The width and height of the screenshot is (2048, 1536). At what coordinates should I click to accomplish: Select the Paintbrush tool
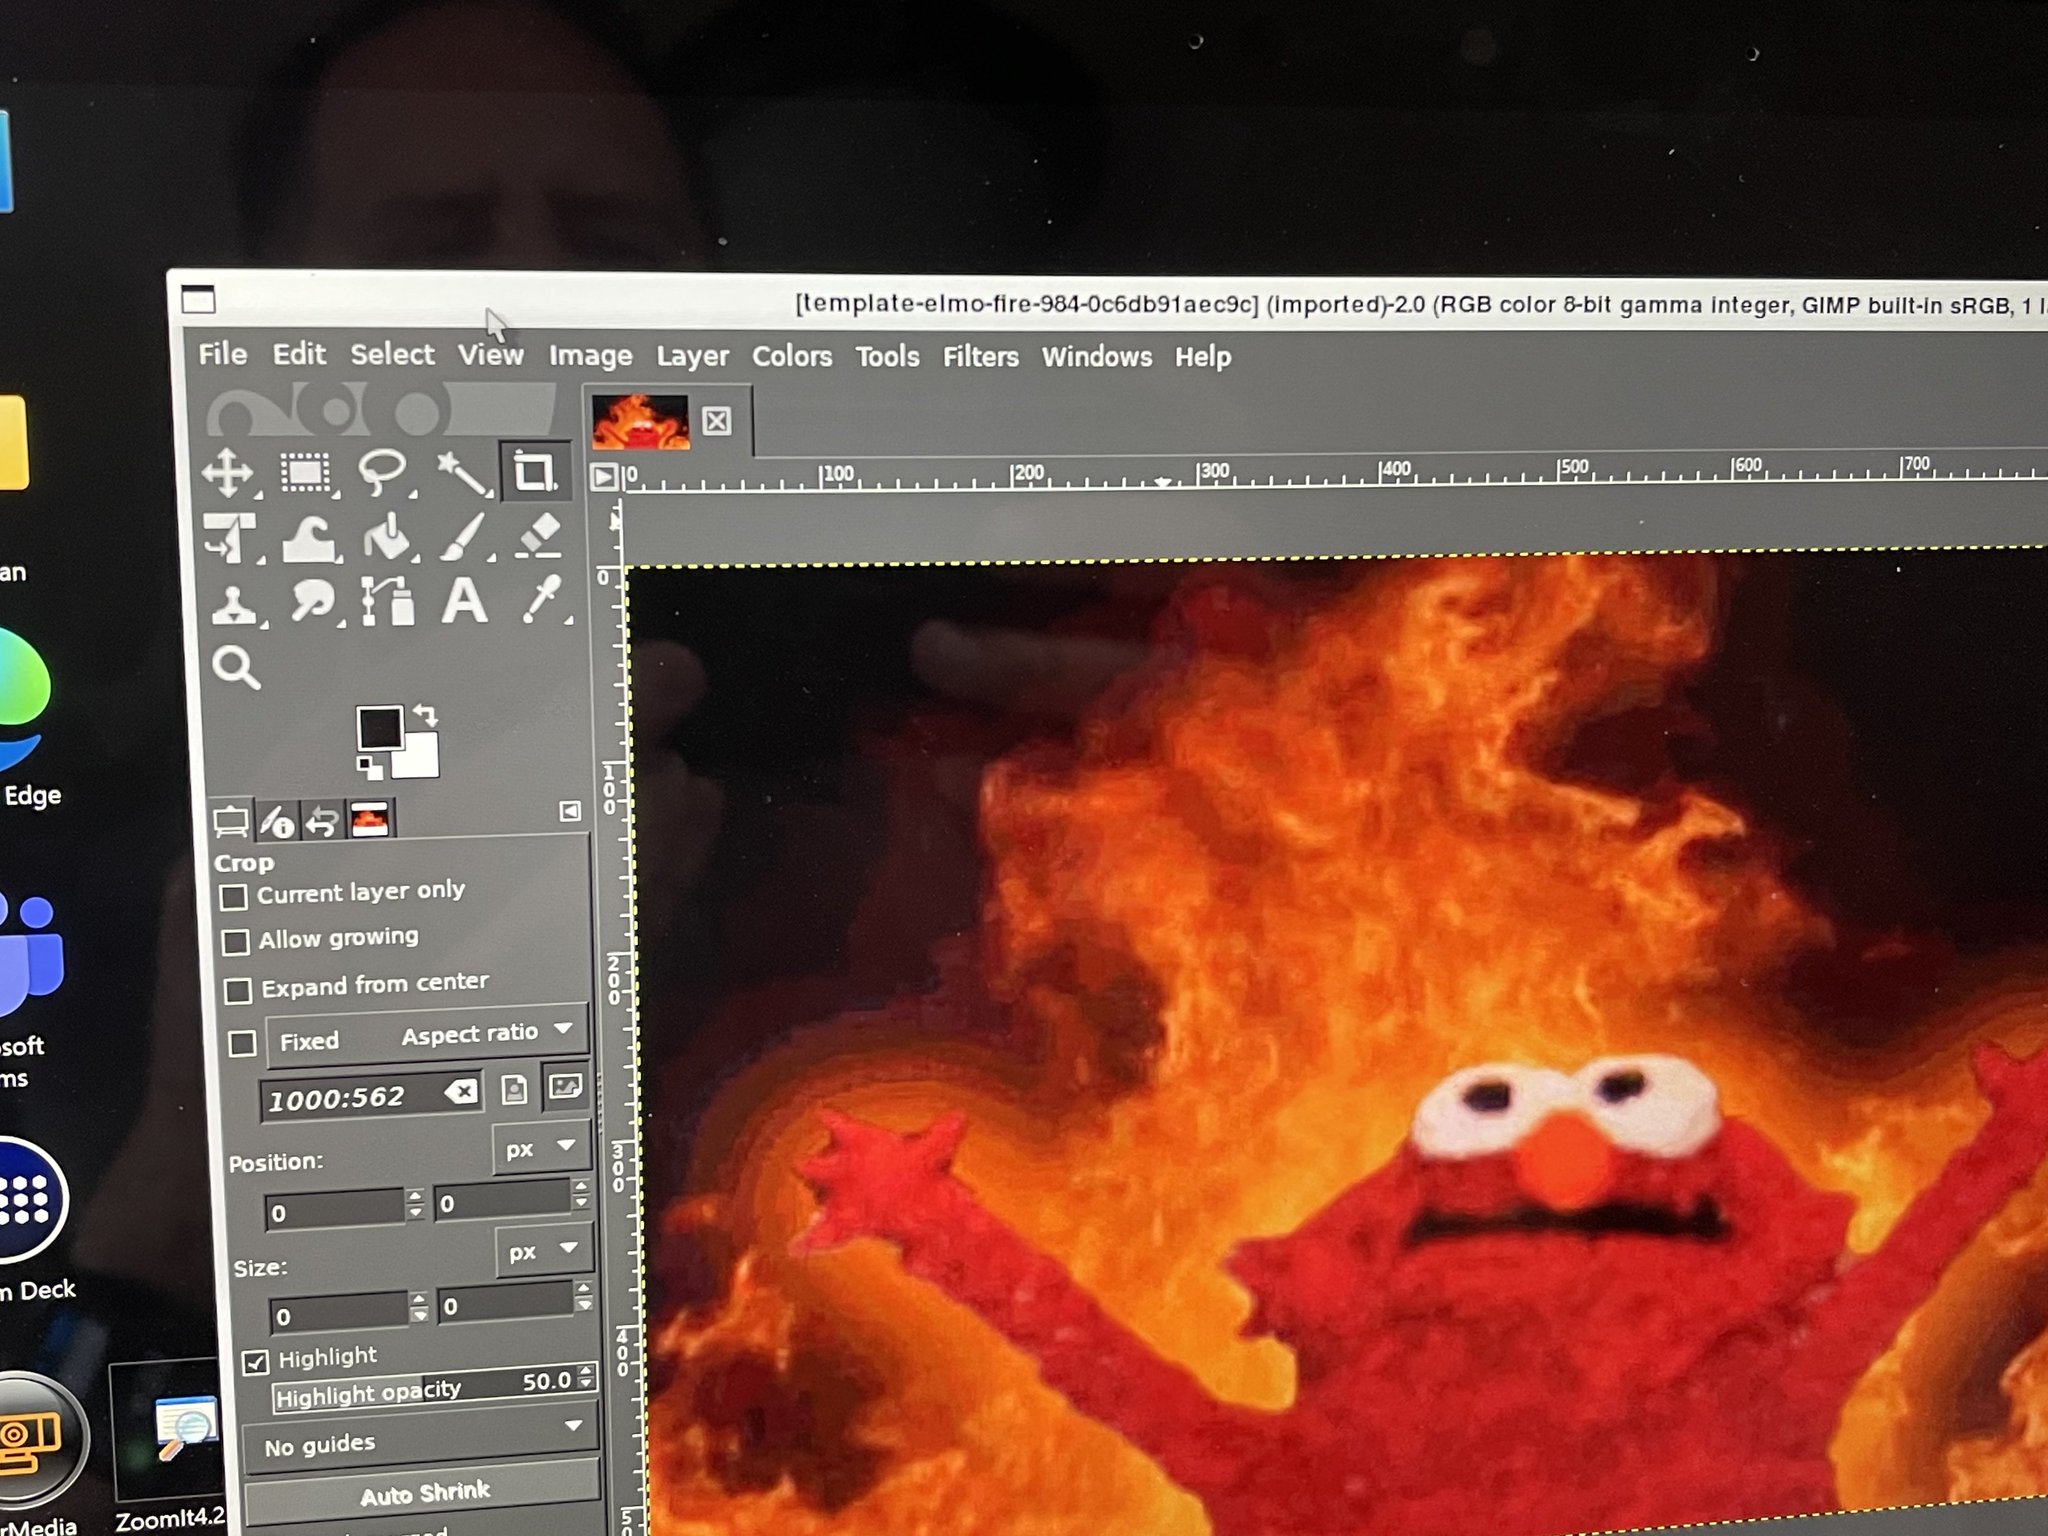[463, 537]
